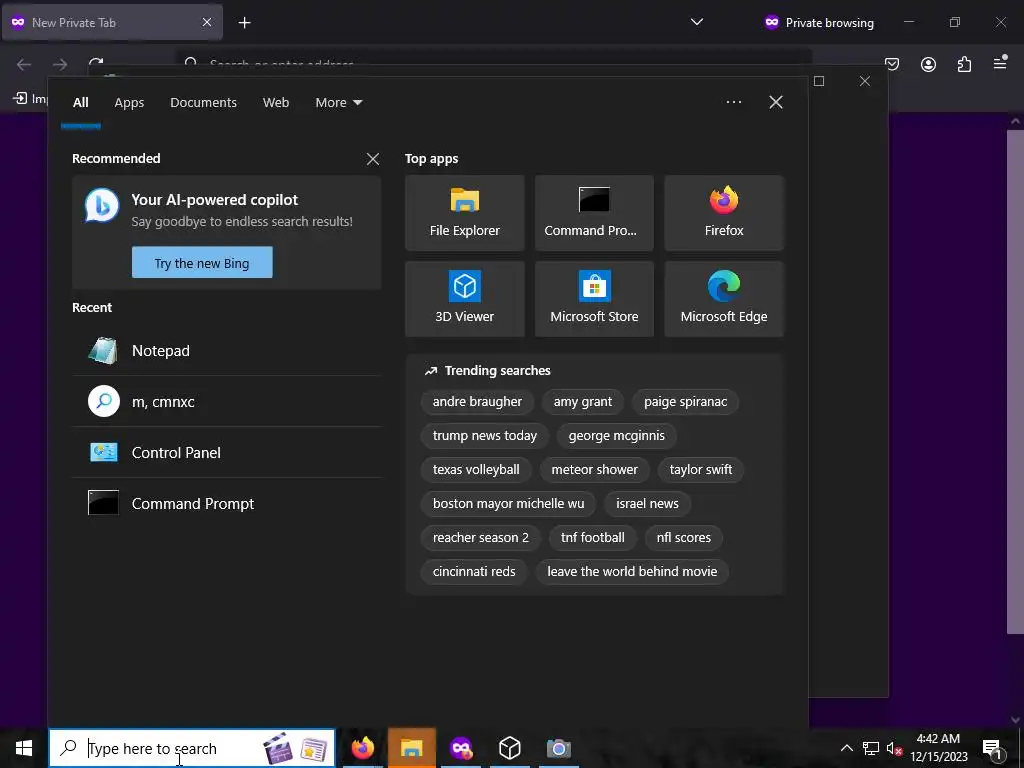
Task: Open Control Panel from Recent
Action: 227,453
